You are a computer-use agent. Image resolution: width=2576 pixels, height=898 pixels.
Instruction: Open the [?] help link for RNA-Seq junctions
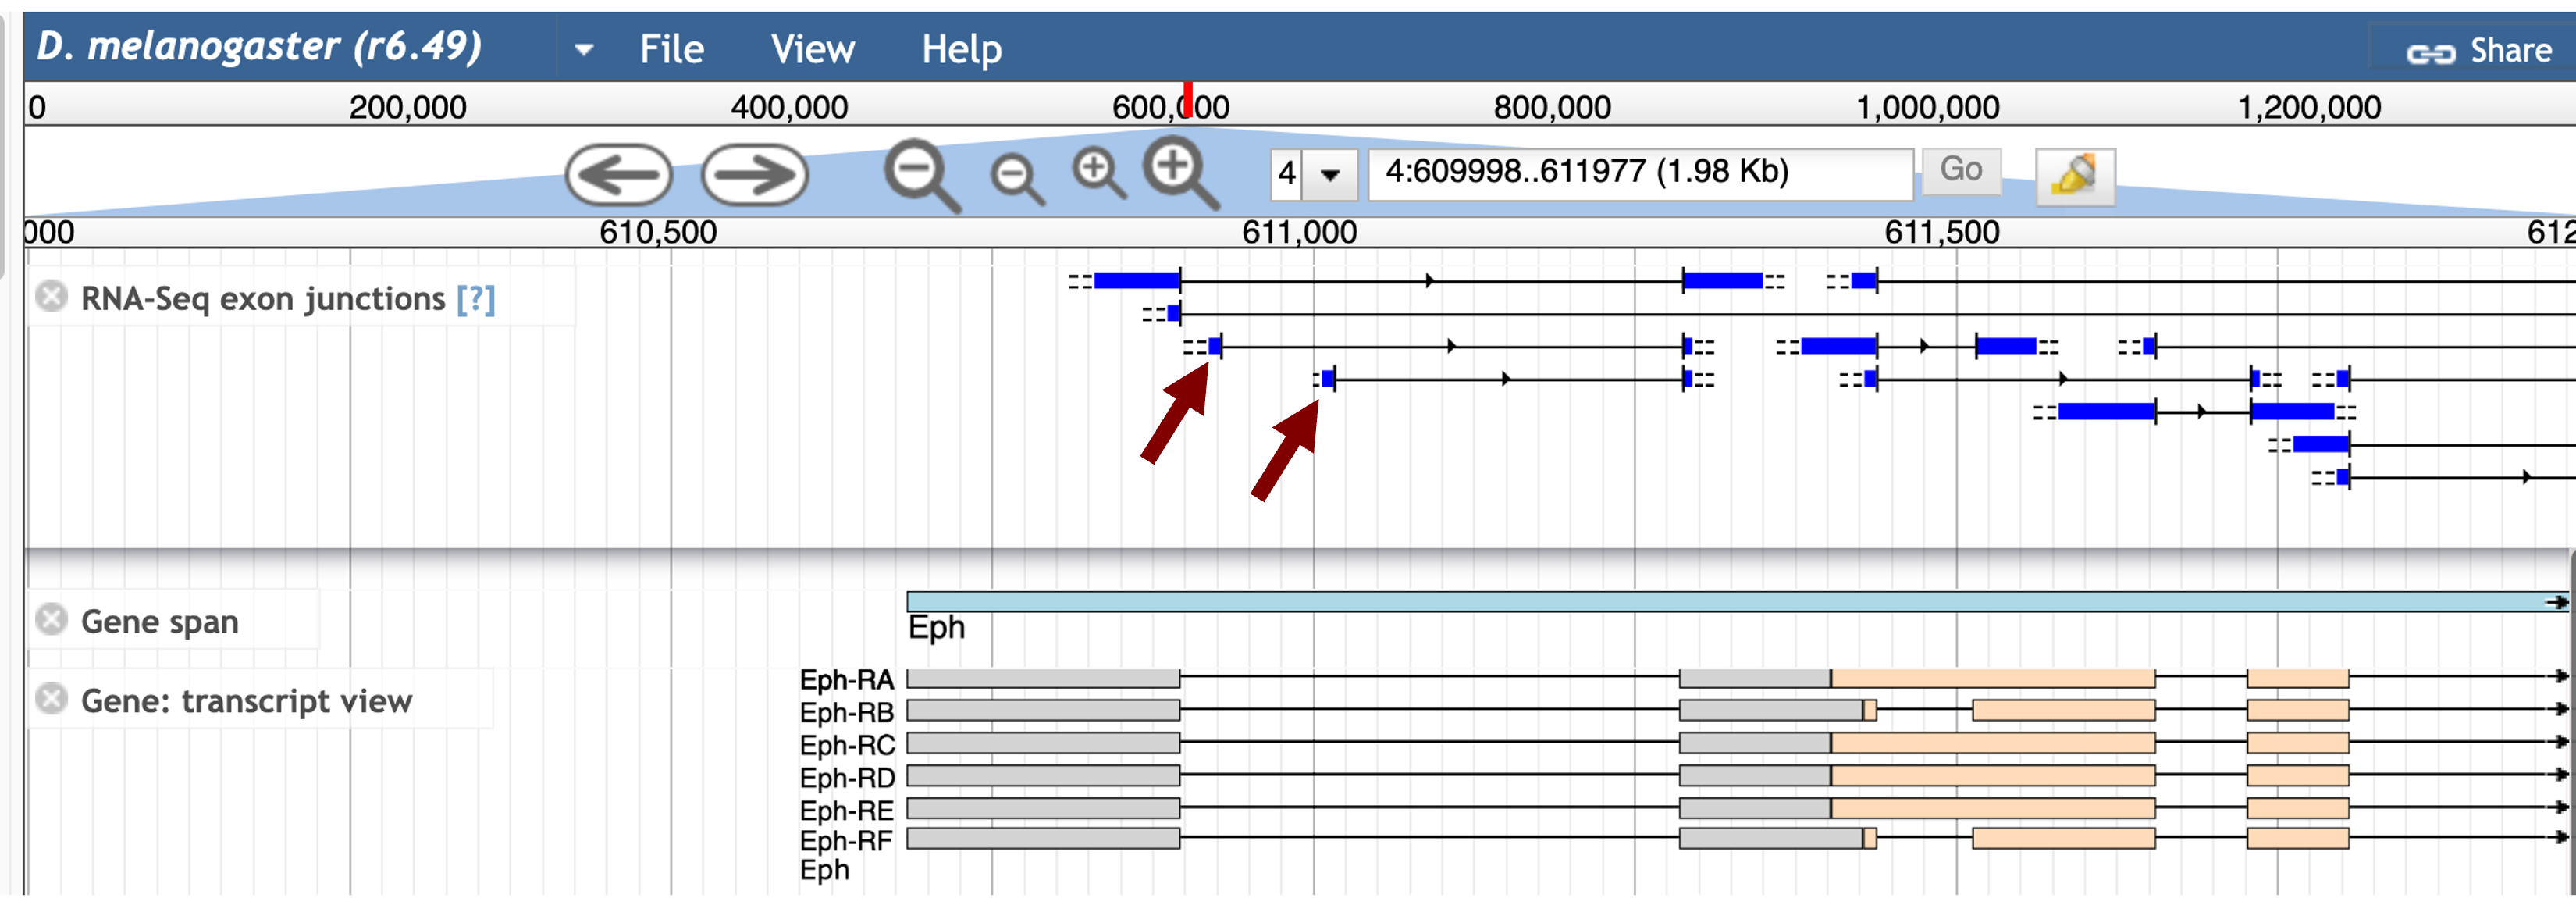(x=475, y=299)
